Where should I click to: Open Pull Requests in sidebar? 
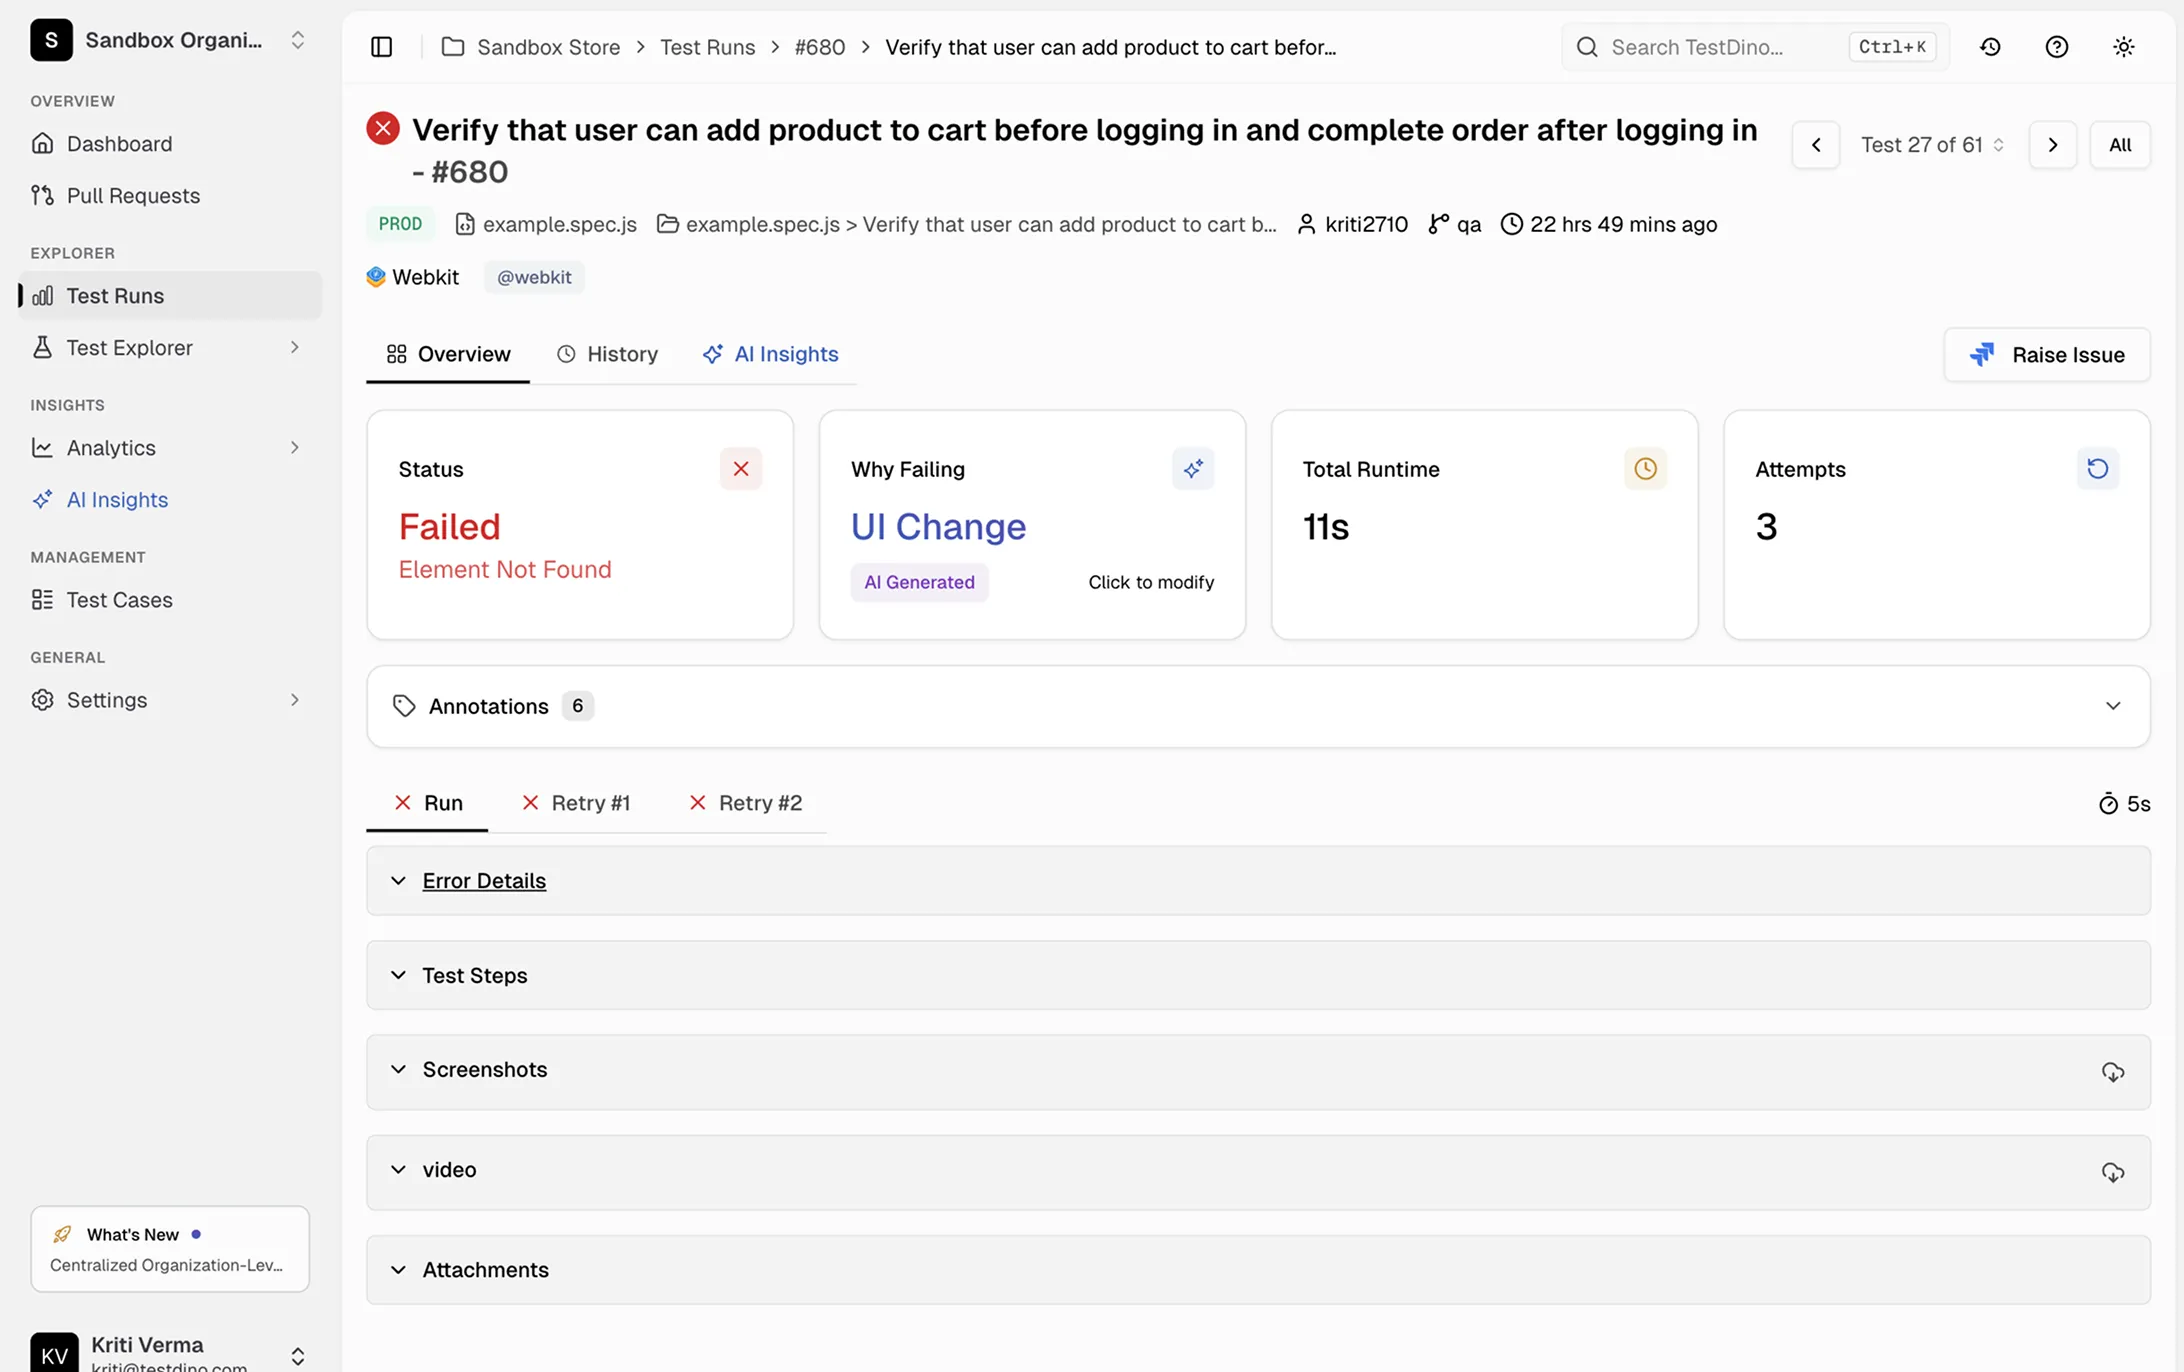[x=170, y=196]
